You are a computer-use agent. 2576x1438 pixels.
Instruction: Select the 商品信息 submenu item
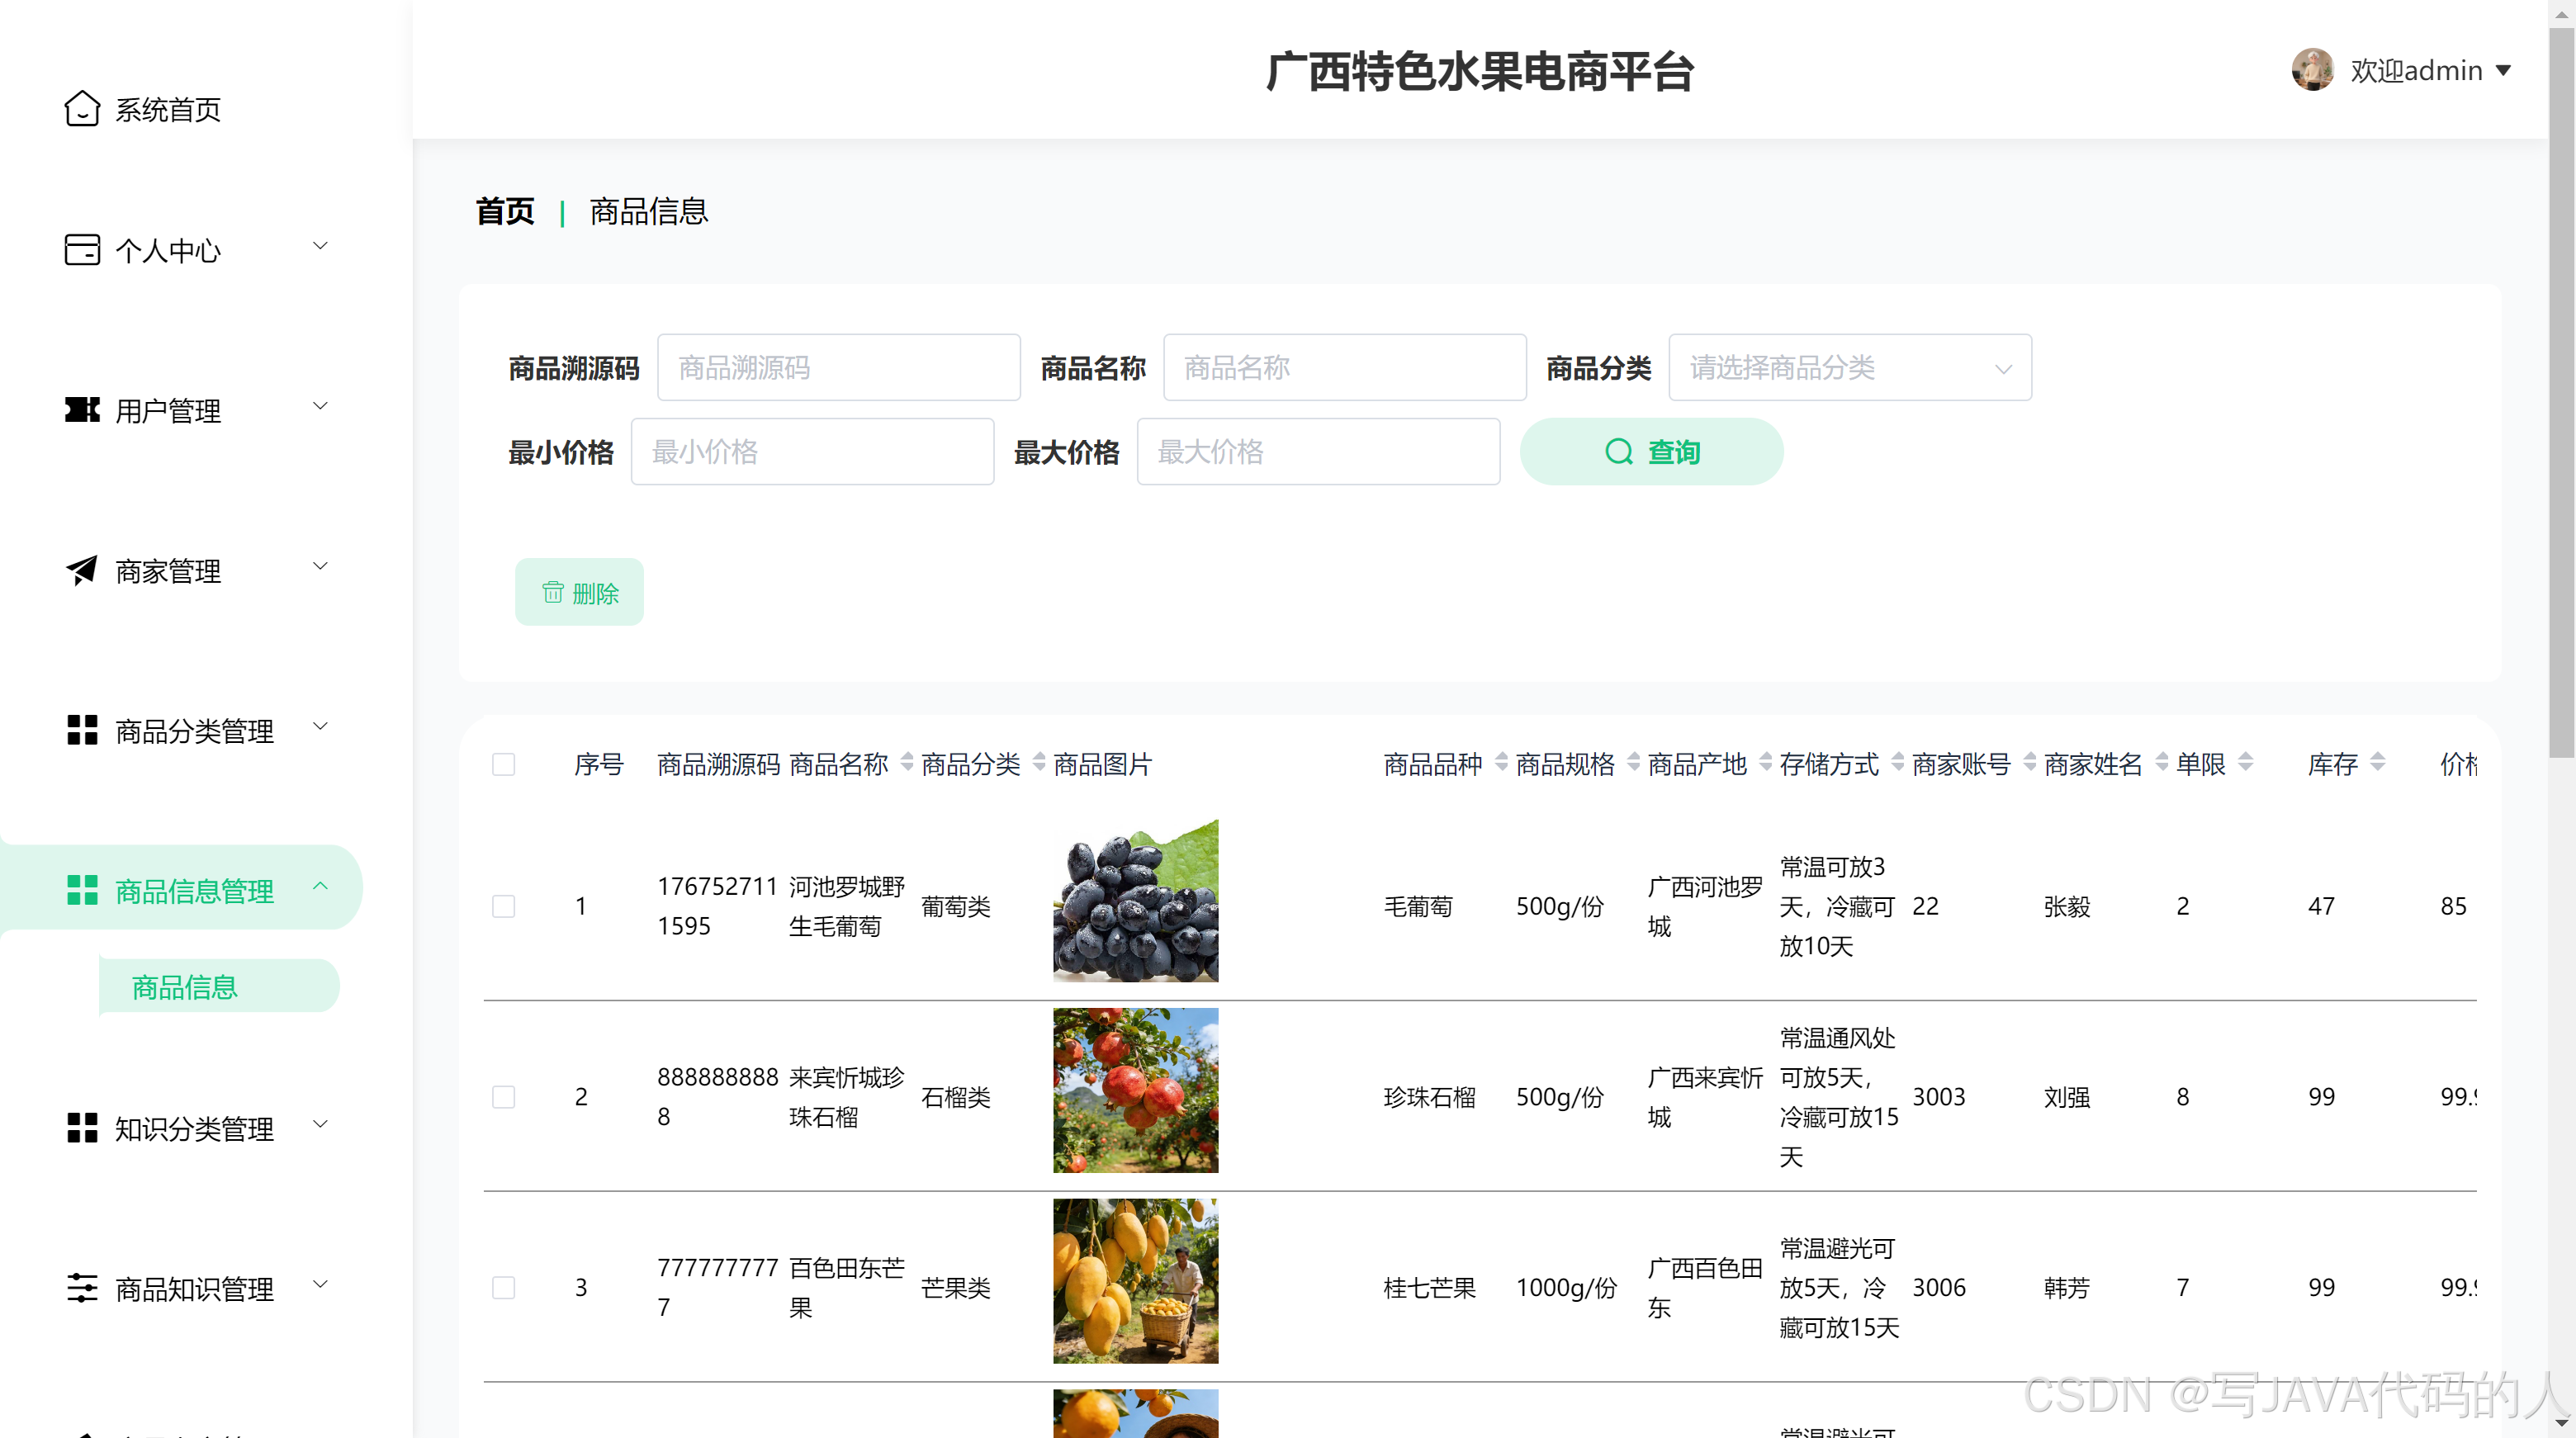coord(218,987)
